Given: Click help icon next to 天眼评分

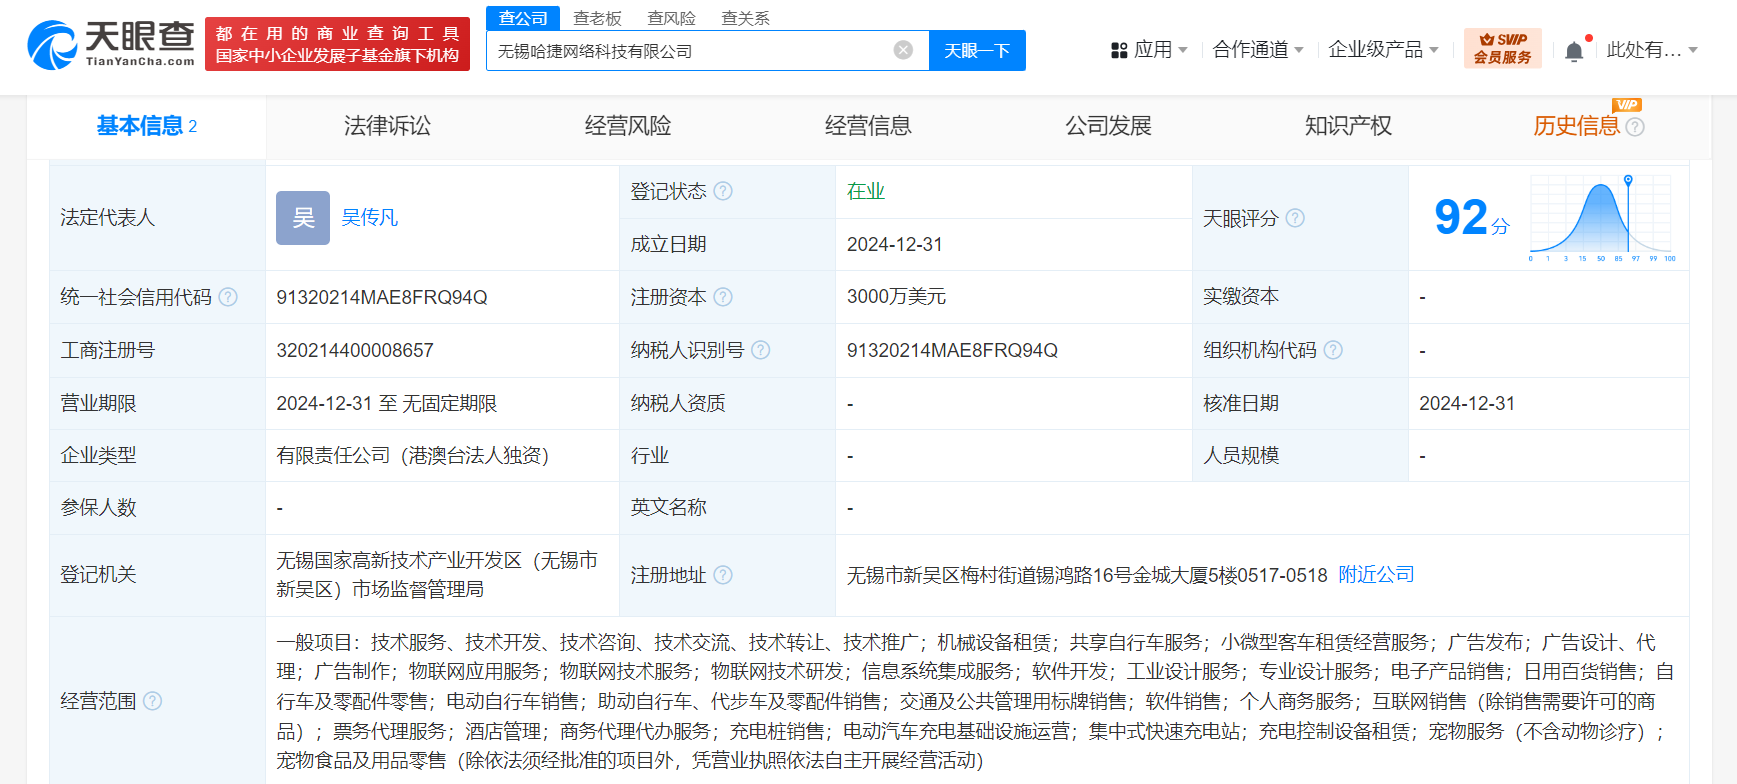Looking at the screenshot, I should point(1295,218).
